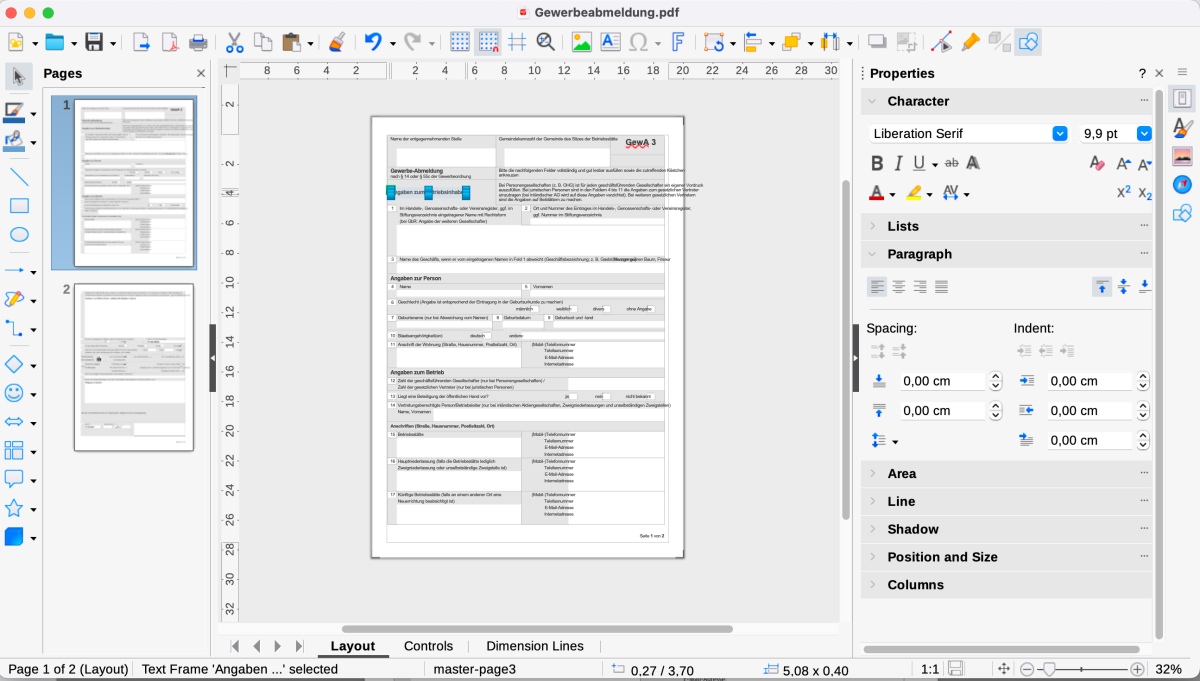Apply bold formatting in Character panel

[x=877, y=162]
